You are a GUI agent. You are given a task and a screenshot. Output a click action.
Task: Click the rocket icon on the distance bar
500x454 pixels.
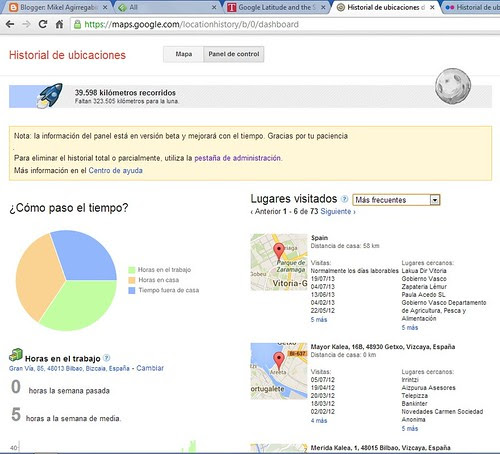point(50,95)
